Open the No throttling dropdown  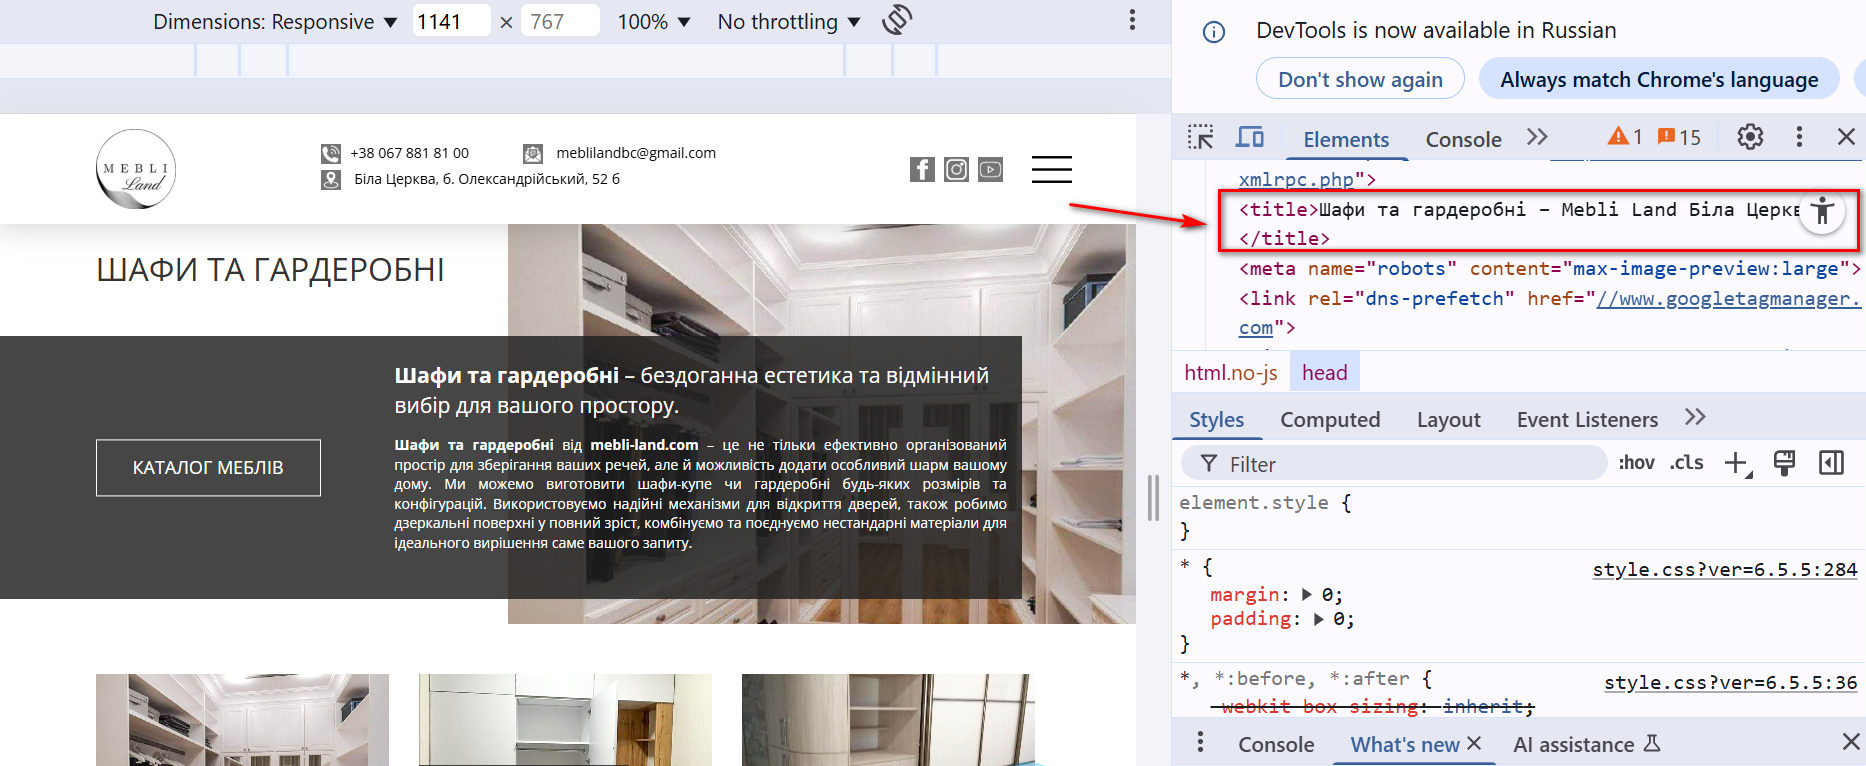(789, 22)
